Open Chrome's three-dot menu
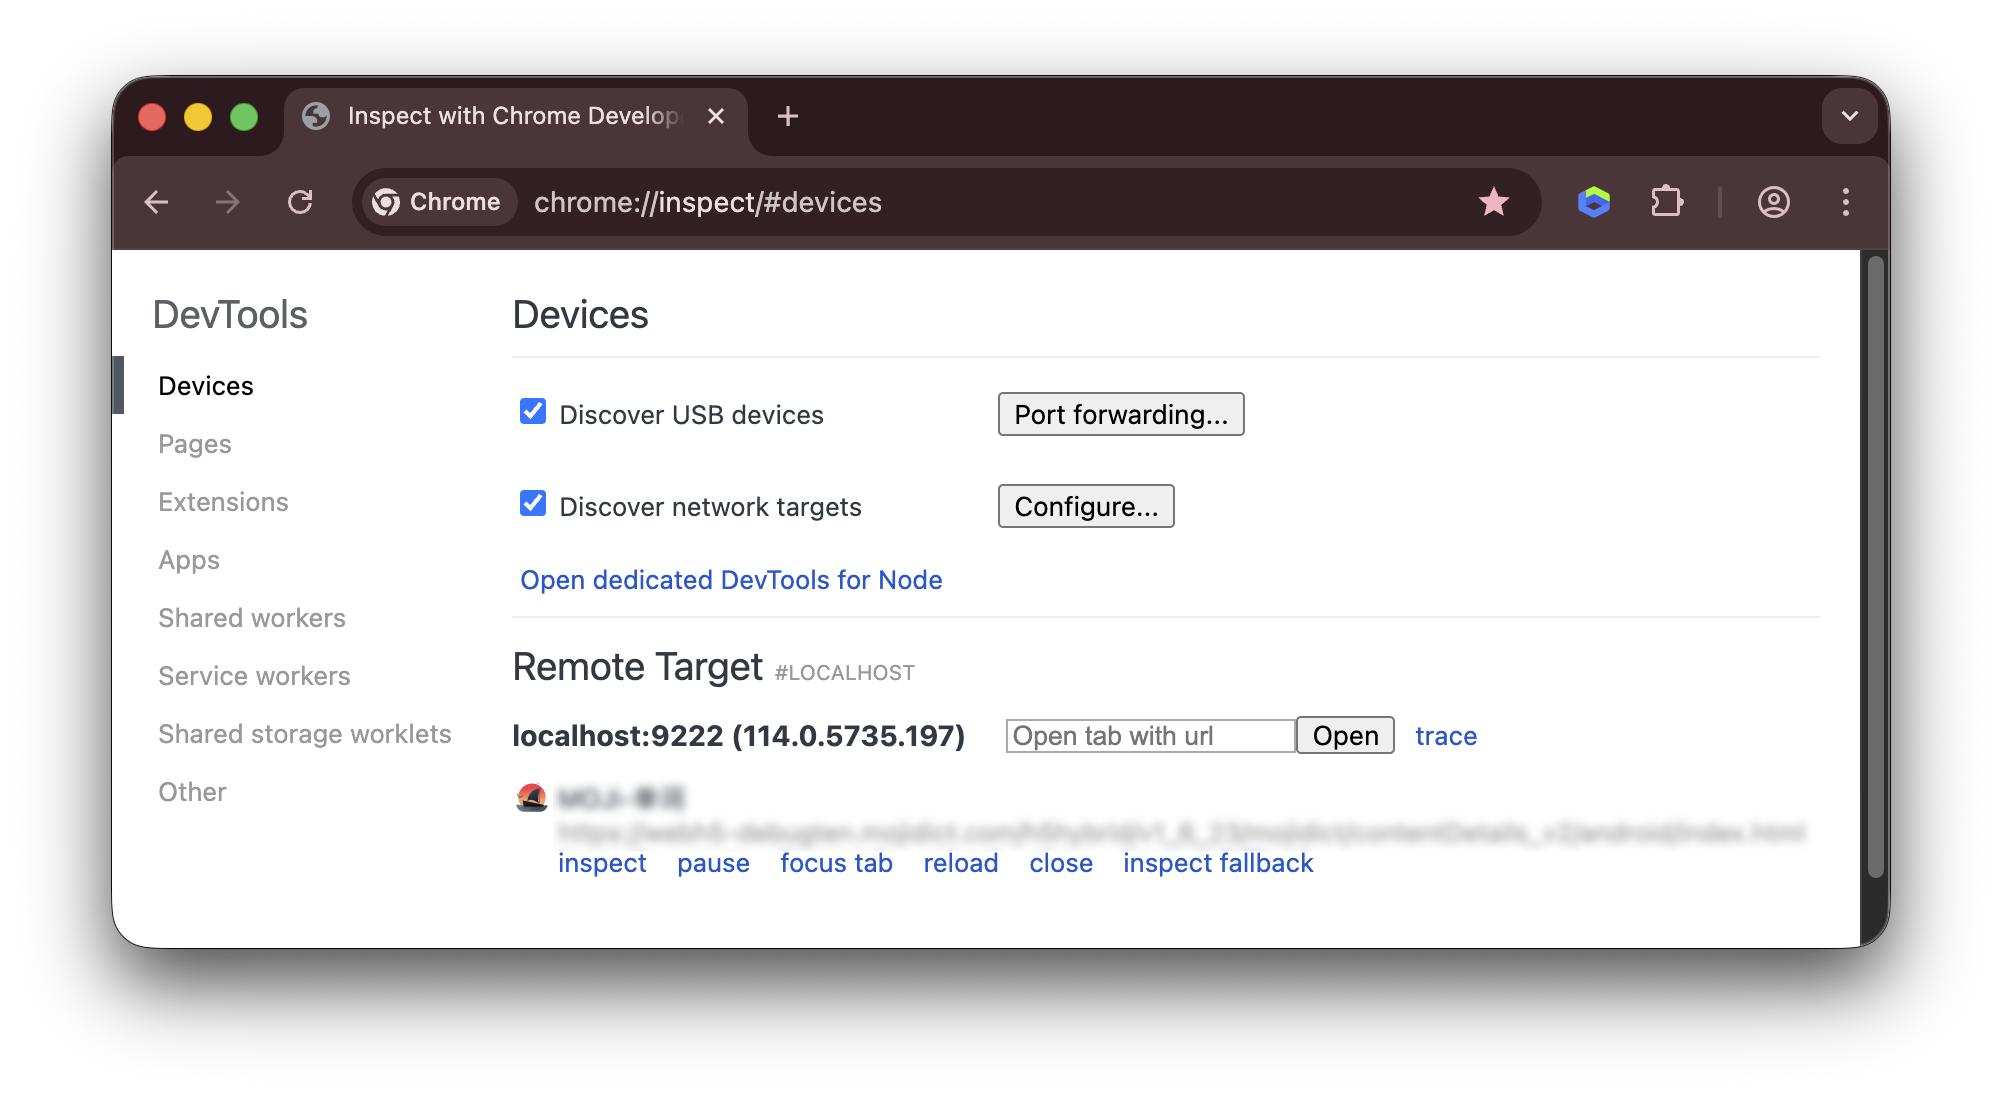The image size is (2002, 1096). (1846, 203)
